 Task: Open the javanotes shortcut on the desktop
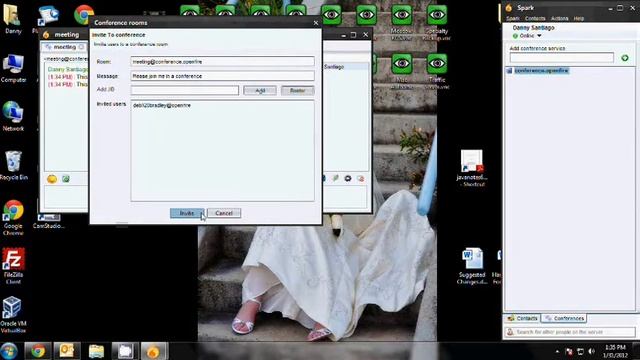click(x=472, y=168)
